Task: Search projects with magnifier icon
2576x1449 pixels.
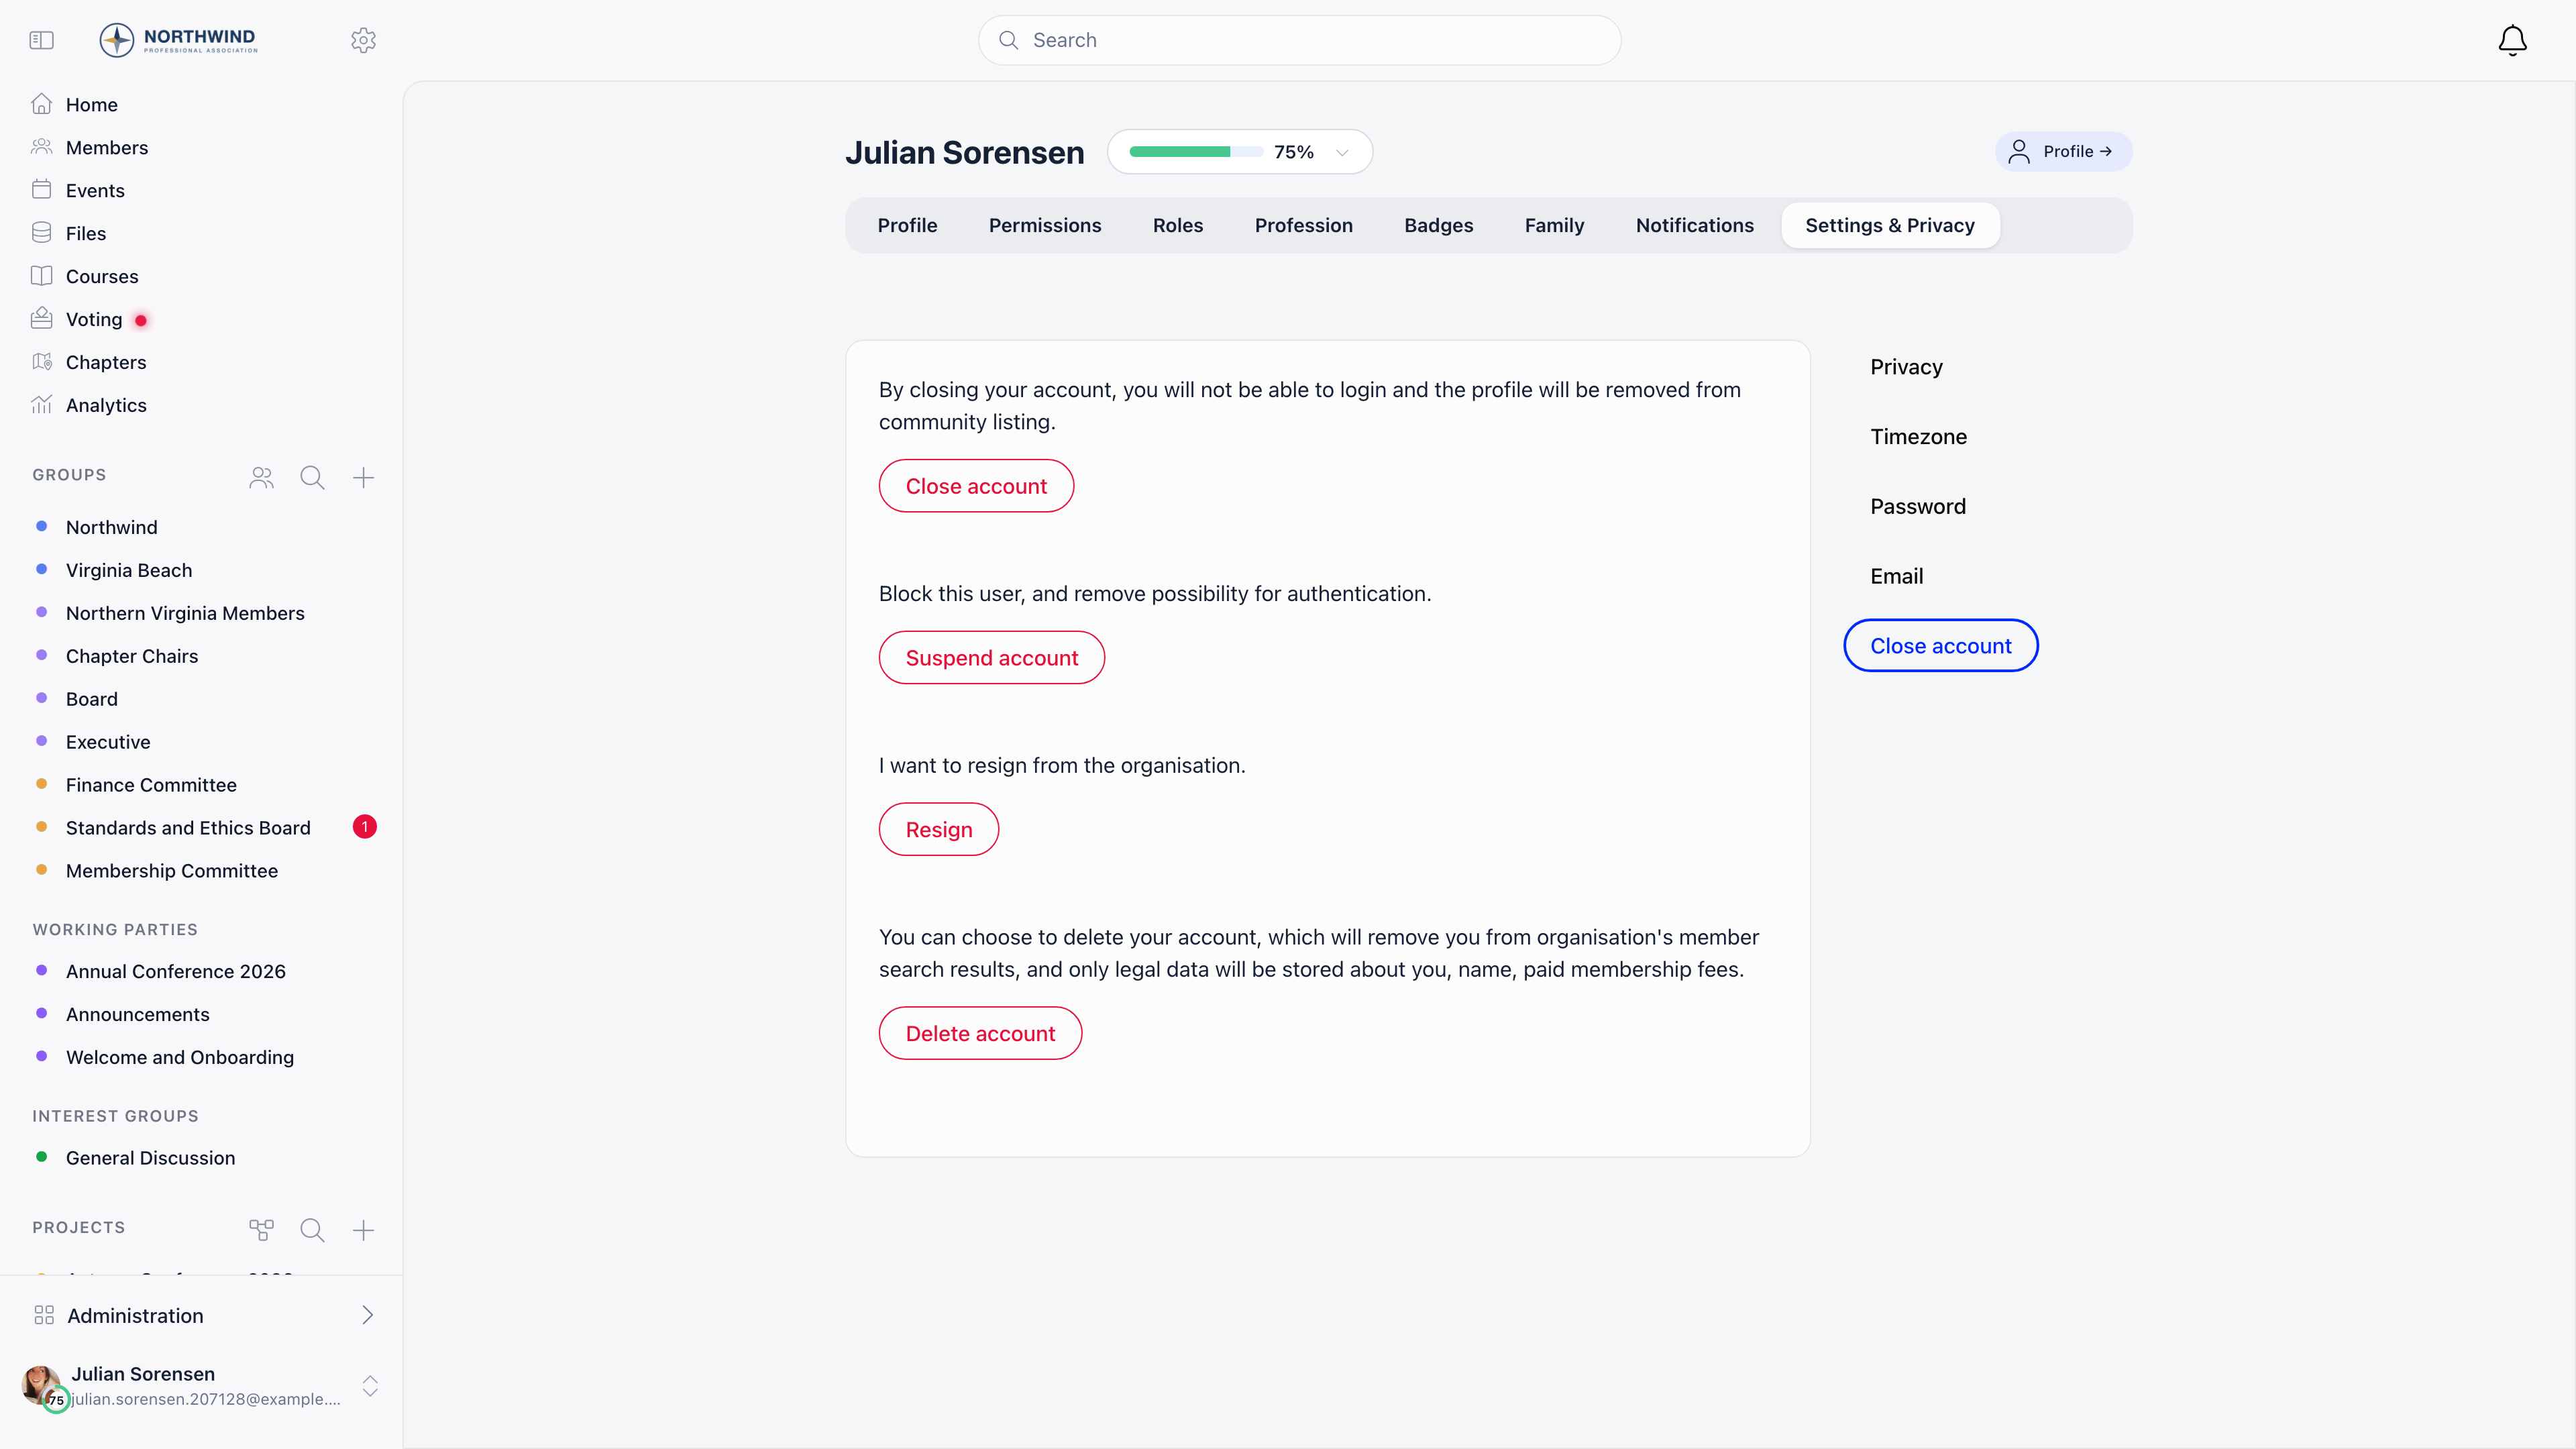Action: (x=312, y=1229)
